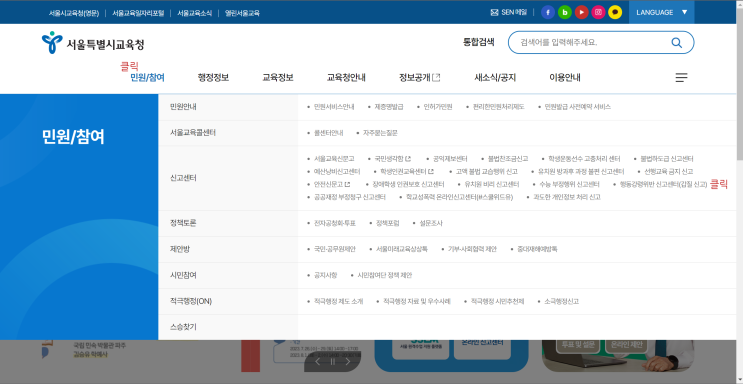Click the 서울미래교육상상톡 link

click(401, 249)
